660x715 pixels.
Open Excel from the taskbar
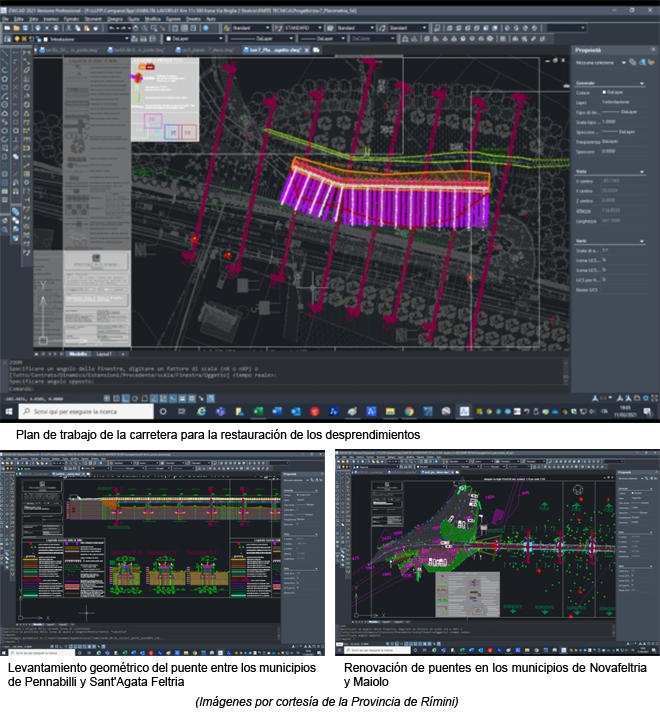pyautogui.click(x=258, y=411)
